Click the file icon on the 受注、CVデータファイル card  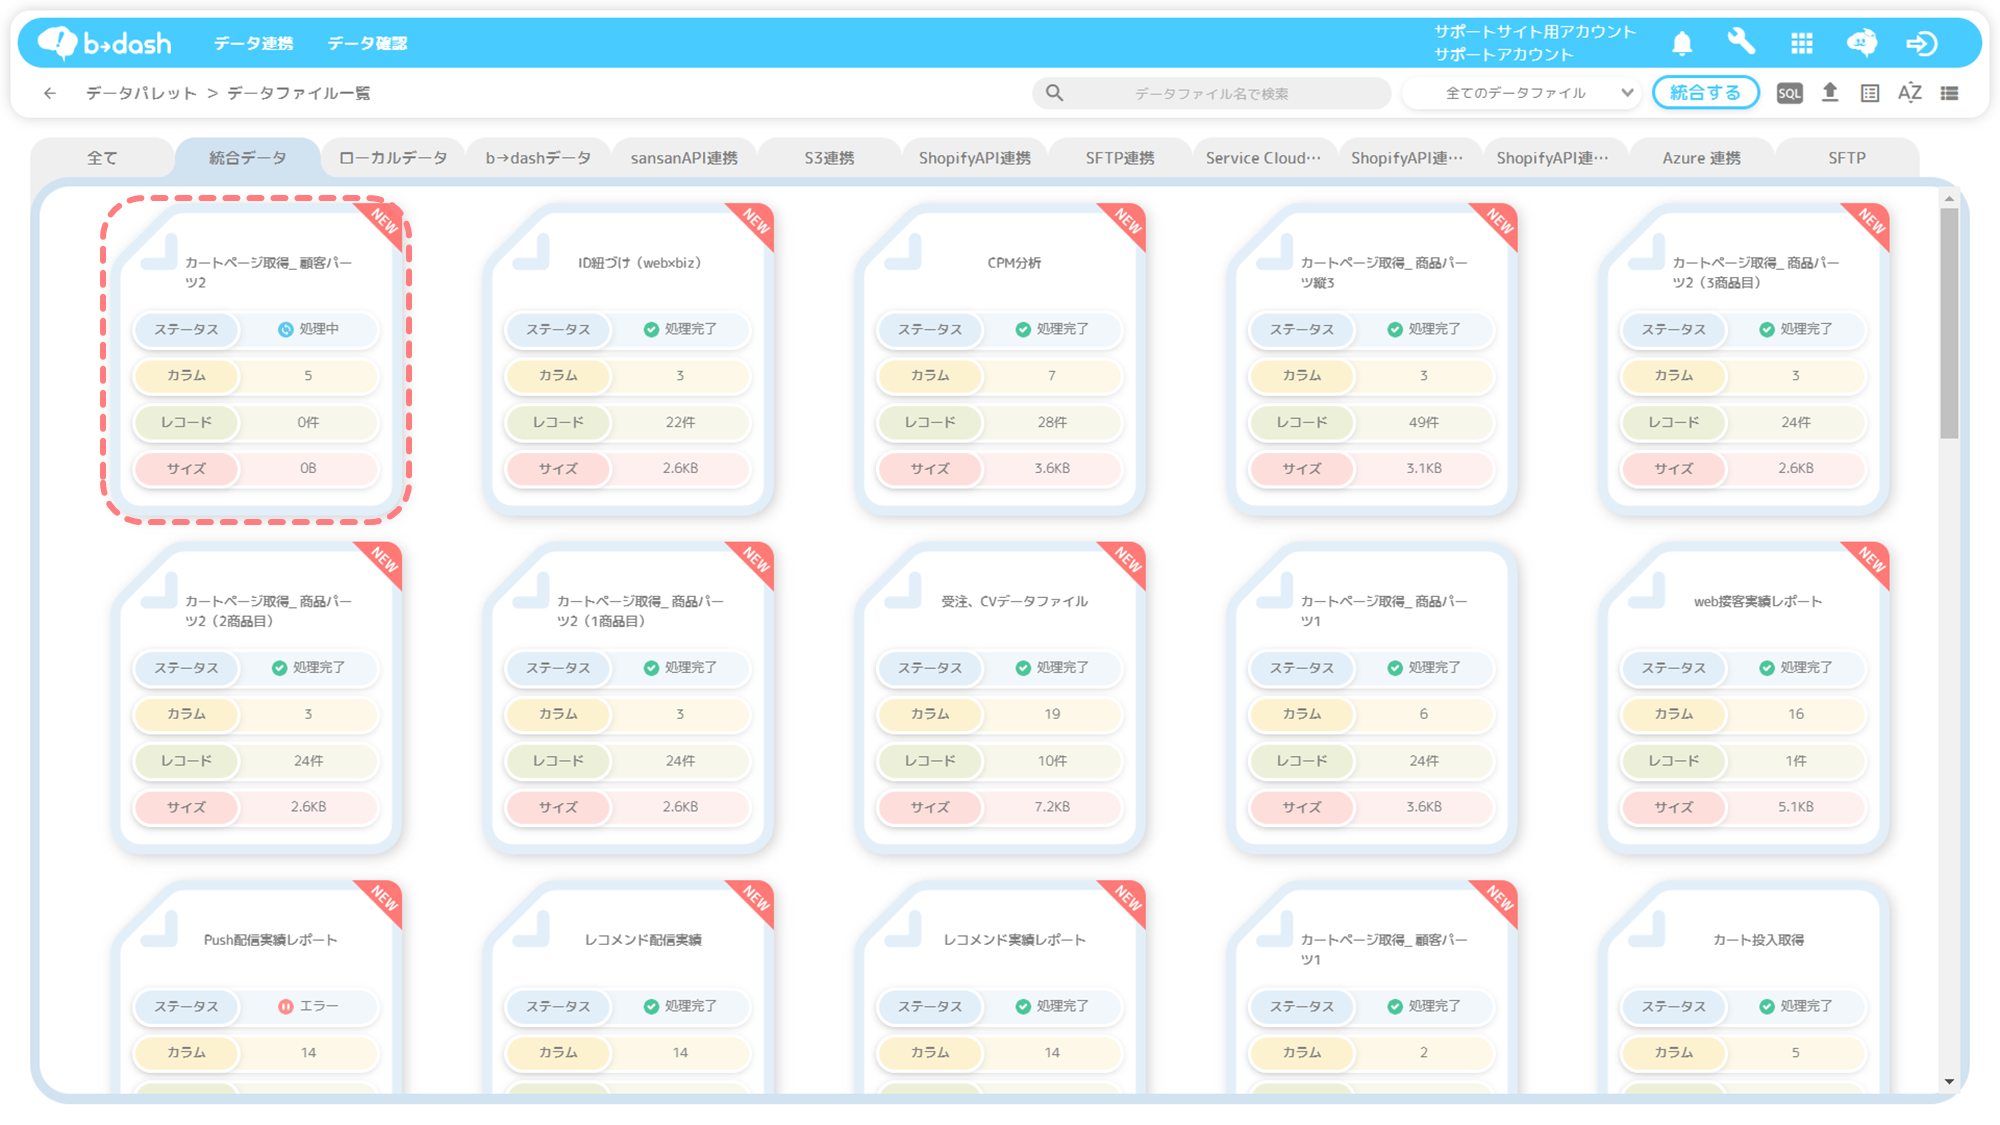tap(903, 590)
